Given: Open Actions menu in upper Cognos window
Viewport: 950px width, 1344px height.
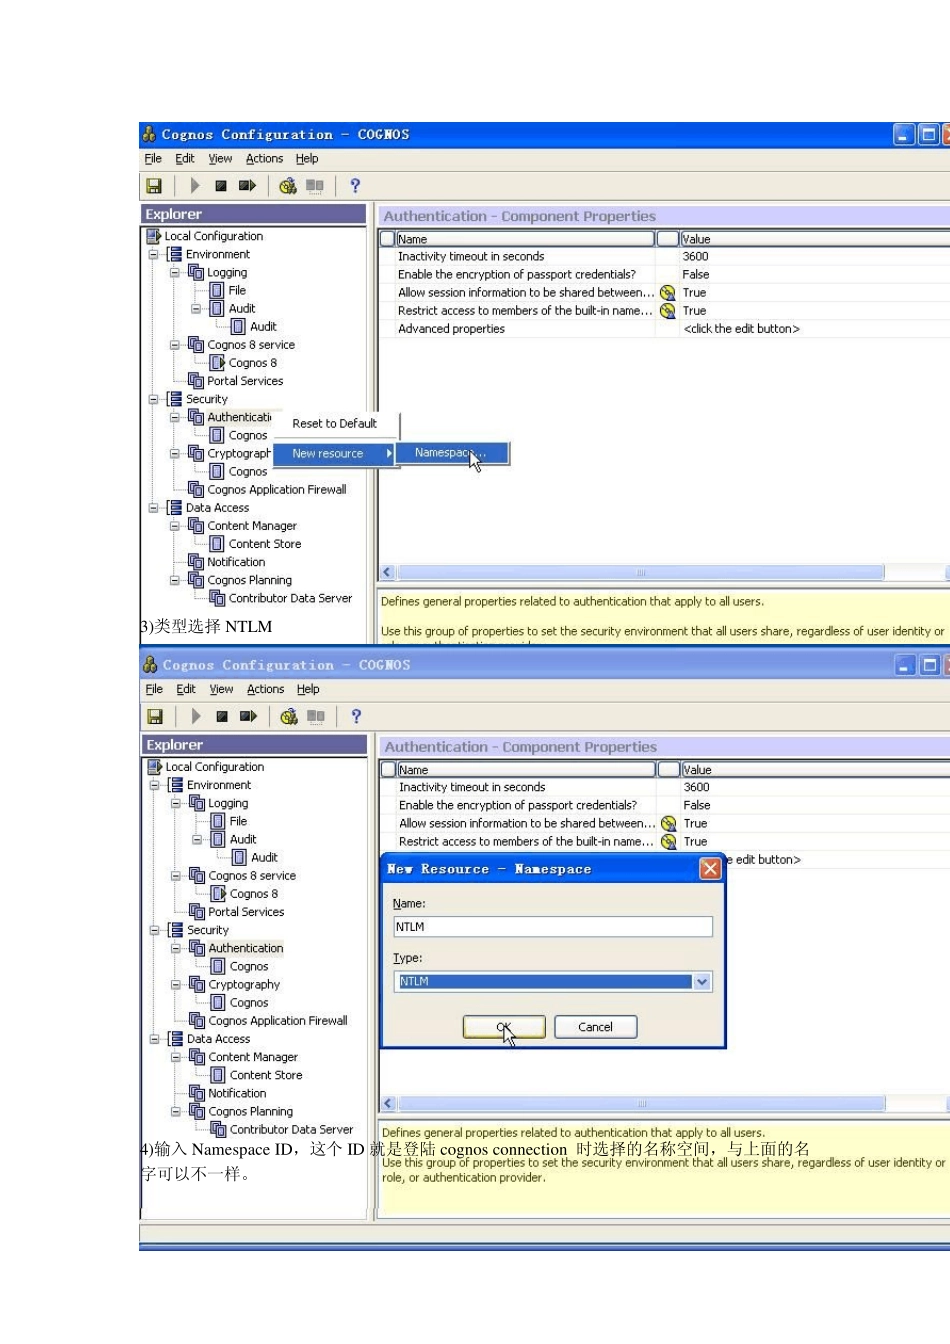Looking at the screenshot, I should pos(265,159).
